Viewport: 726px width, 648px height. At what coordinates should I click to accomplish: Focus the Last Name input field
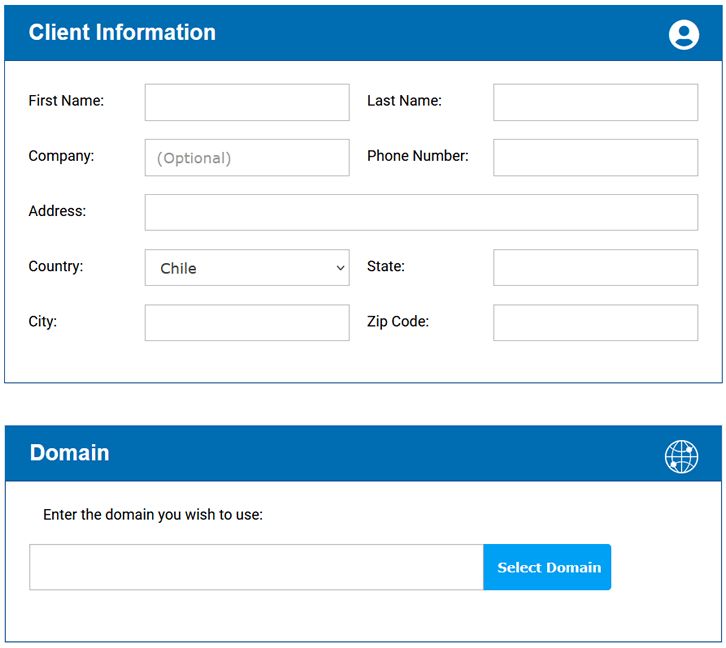[x=595, y=102]
